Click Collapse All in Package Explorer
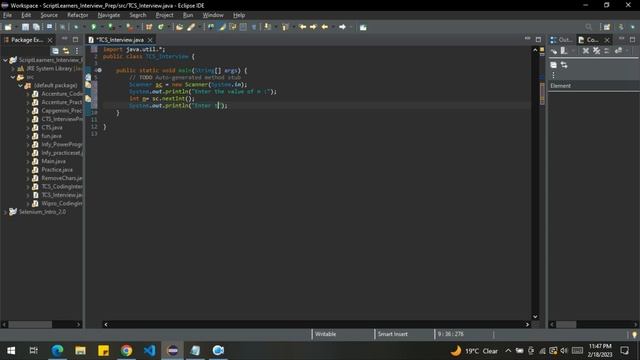The height and width of the screenshot is (360, 640). (55, 51)
